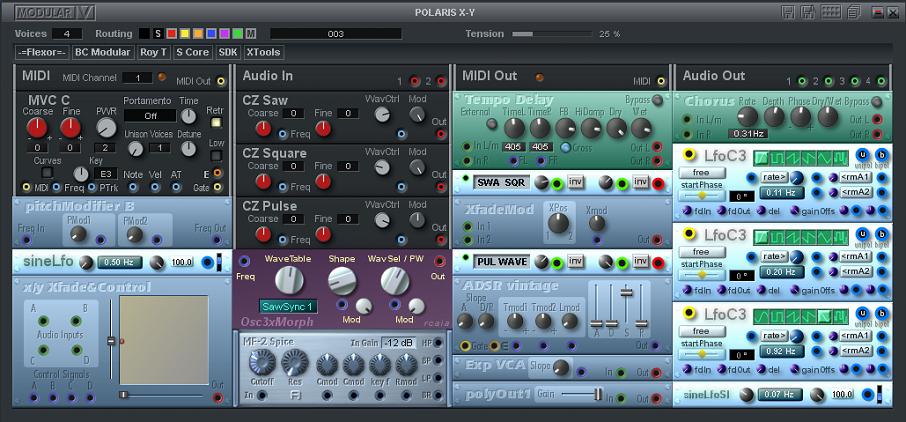Toggle the Retr switch in MVC C
This screenshot has height=422, width=906.
click(216, 123)
